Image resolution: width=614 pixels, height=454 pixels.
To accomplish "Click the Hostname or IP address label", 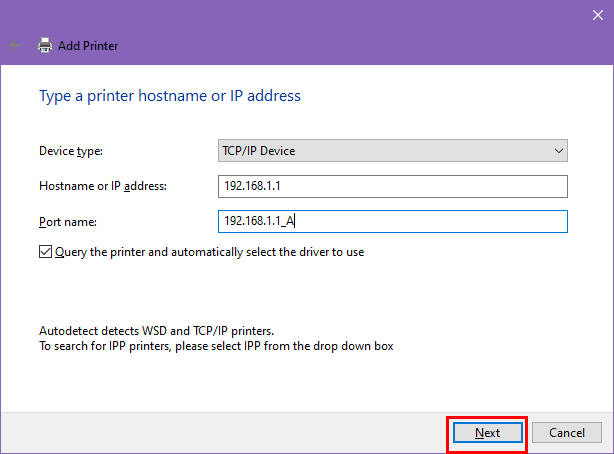I will coord(103,186).
